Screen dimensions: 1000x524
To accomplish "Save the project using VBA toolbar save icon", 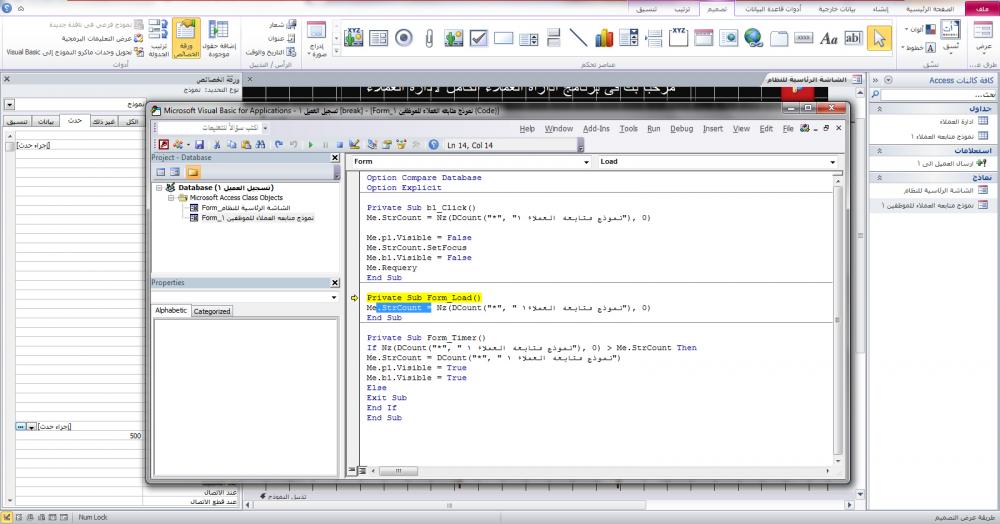I will (200, 145).
